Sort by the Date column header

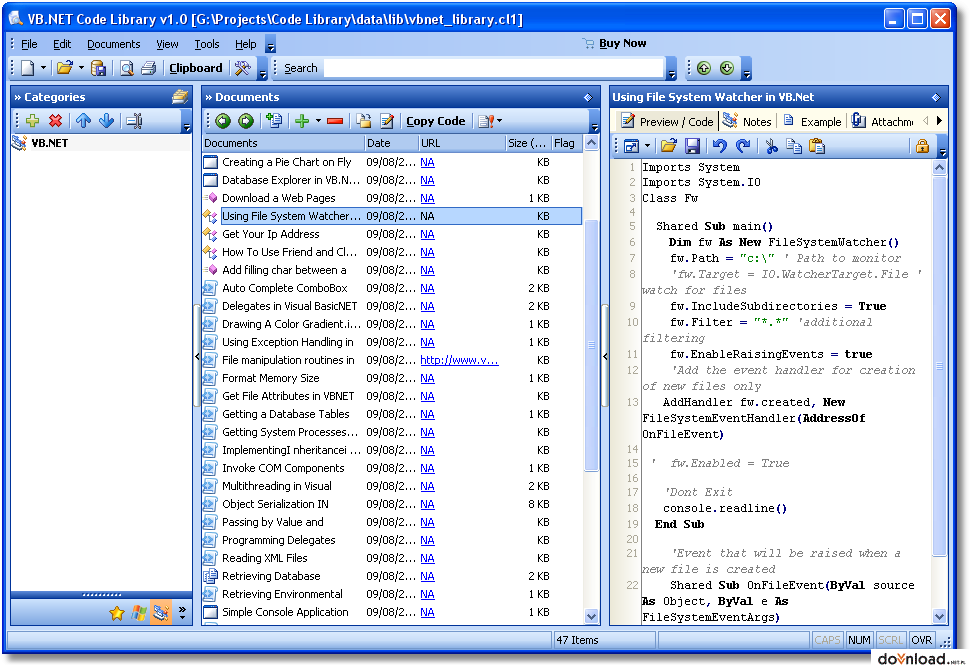tap(391, 143)
